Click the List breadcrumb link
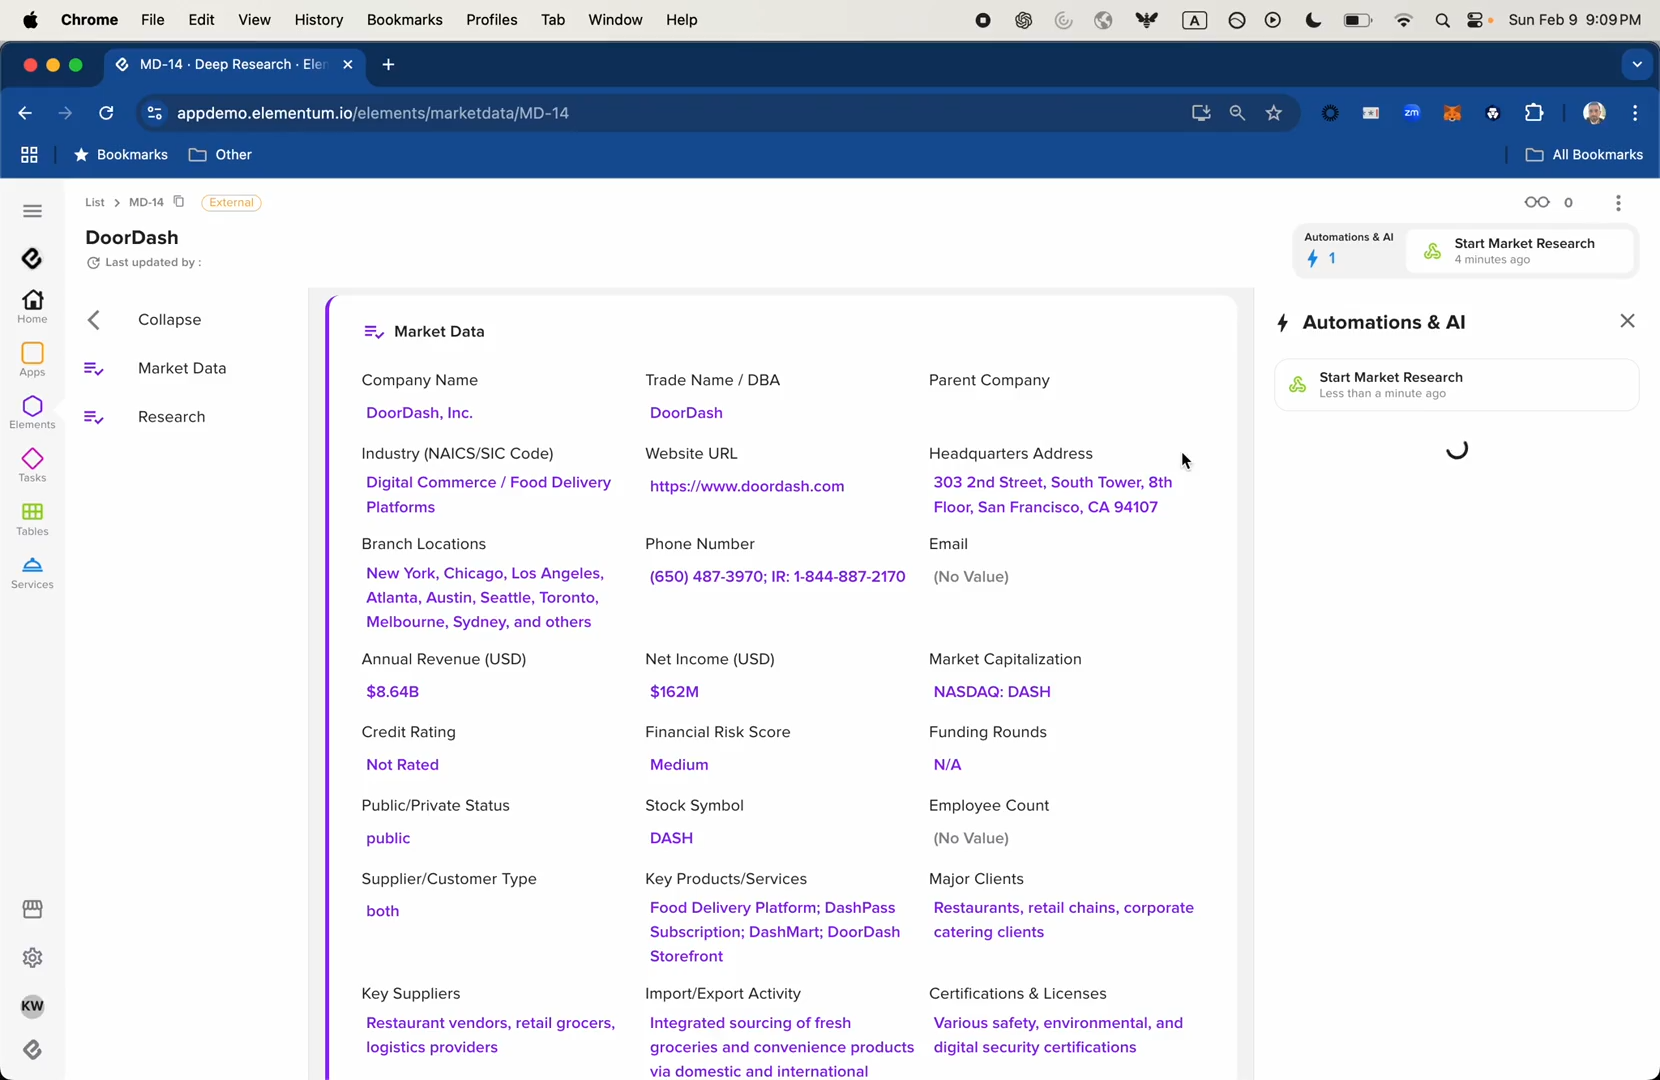 pyautogui.click(x=94, y=202)
